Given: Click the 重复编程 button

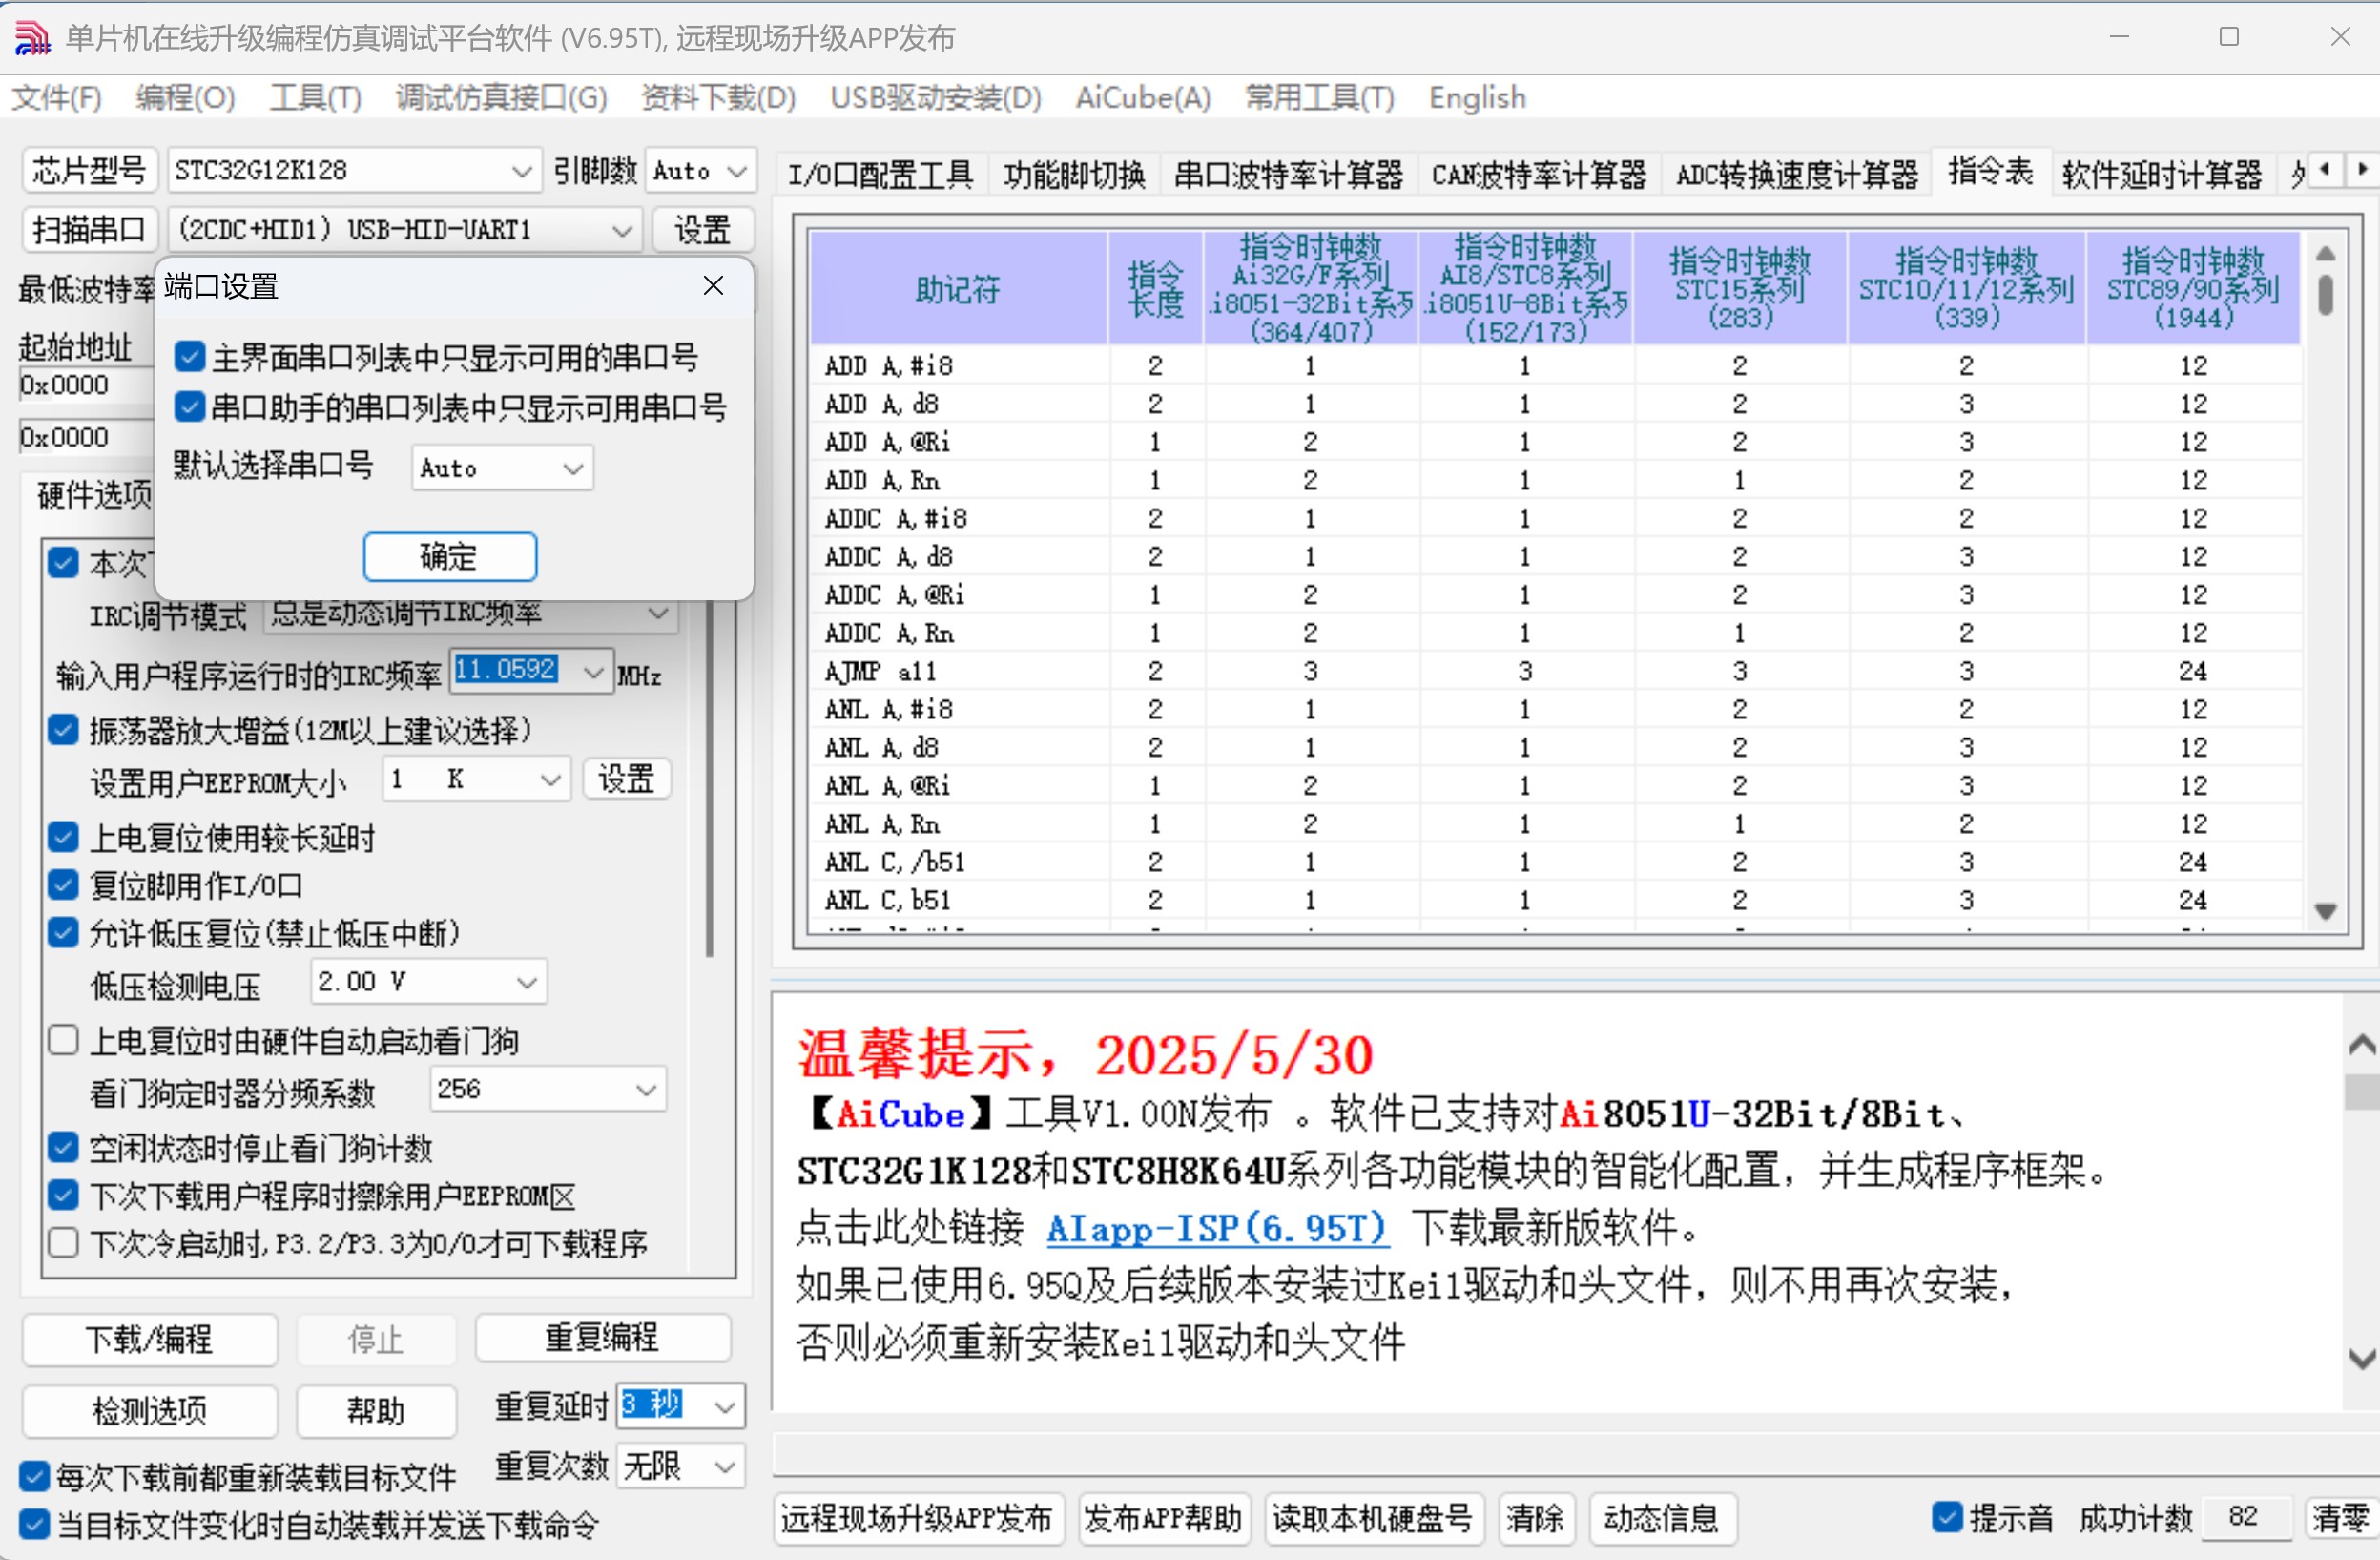Looking at the screenshot, I should (x=602, y=1337).
